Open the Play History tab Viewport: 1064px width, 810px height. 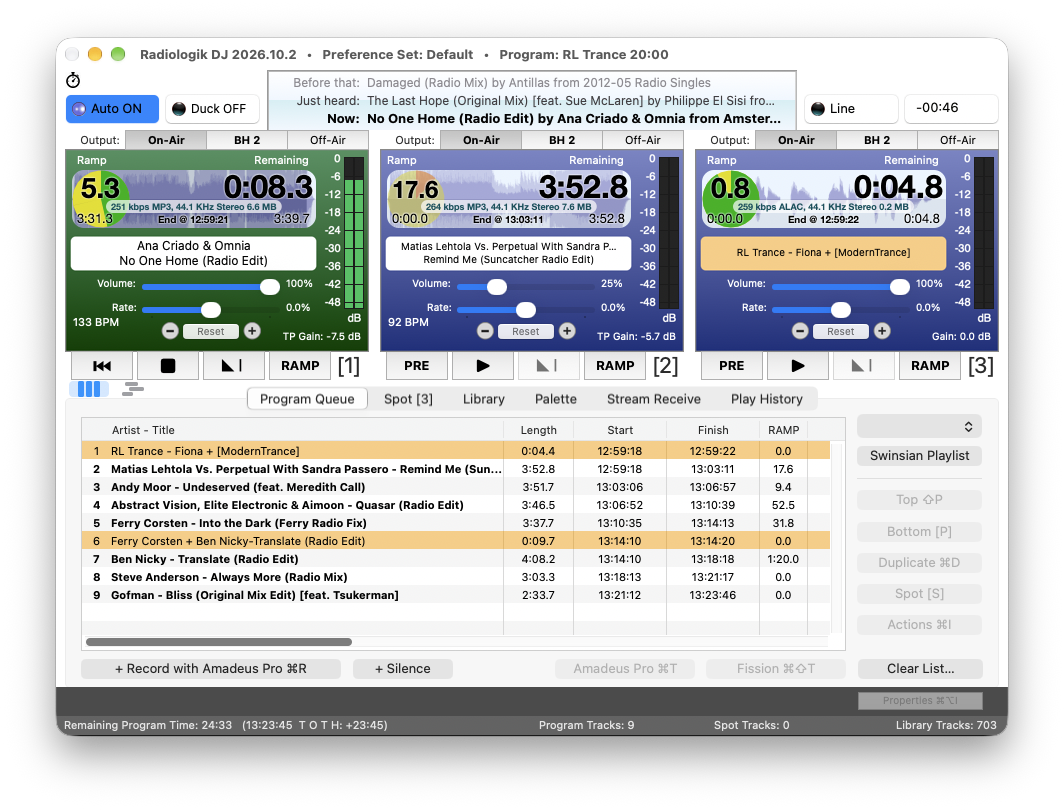(767, 399)
